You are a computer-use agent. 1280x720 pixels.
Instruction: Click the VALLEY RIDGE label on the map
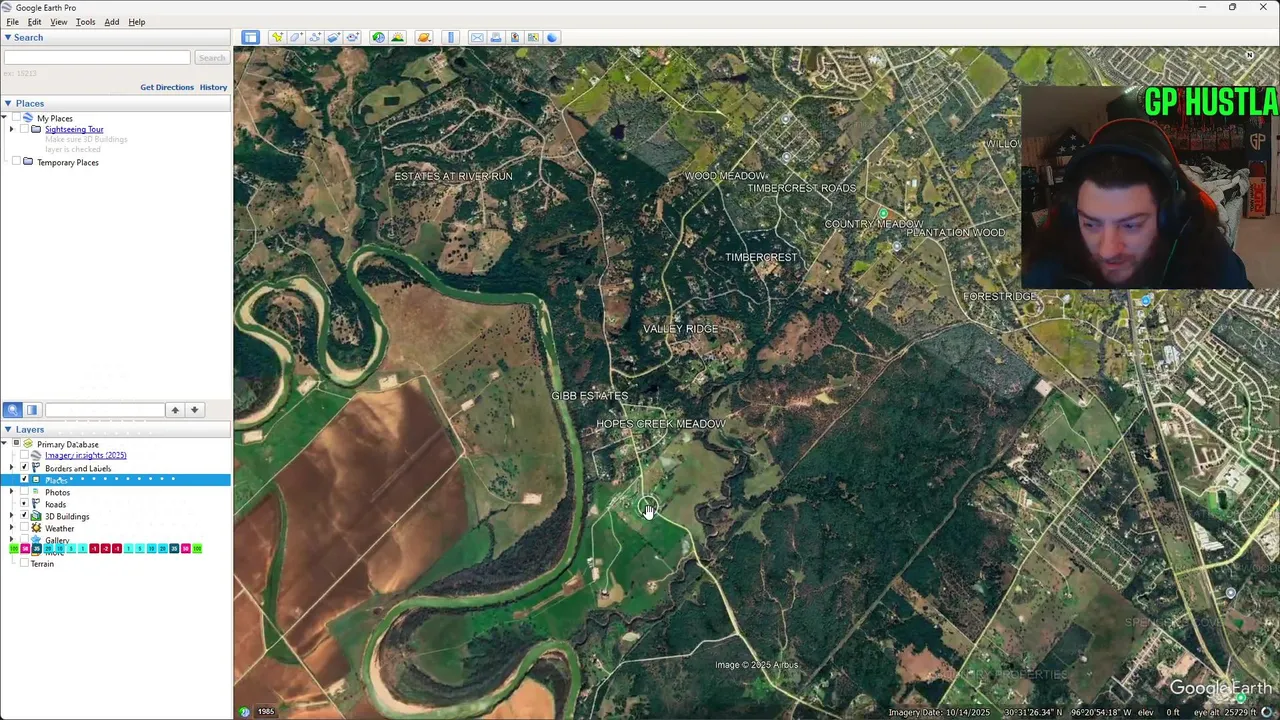tap(680, 329)
